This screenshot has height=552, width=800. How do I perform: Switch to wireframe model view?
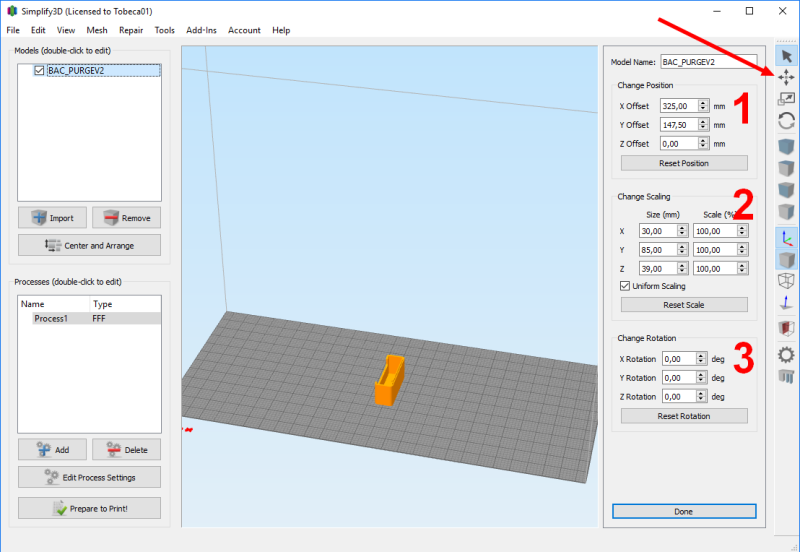pos(787,281)
